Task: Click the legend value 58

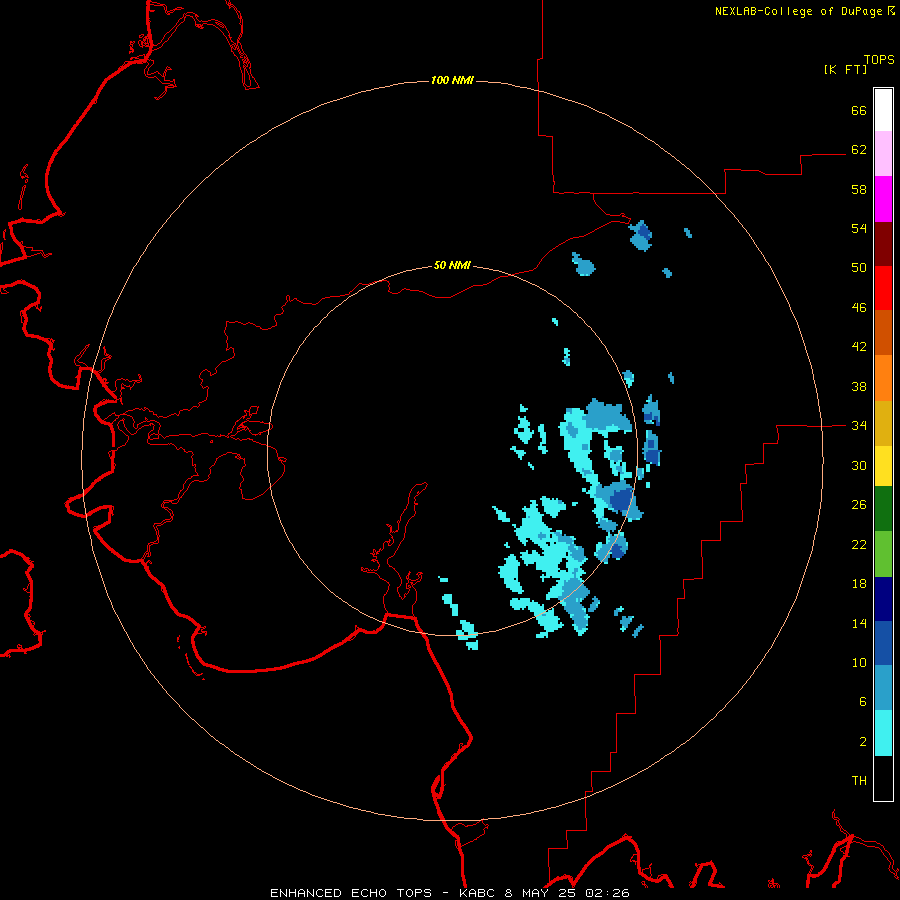Action: (x=859, y=189)
